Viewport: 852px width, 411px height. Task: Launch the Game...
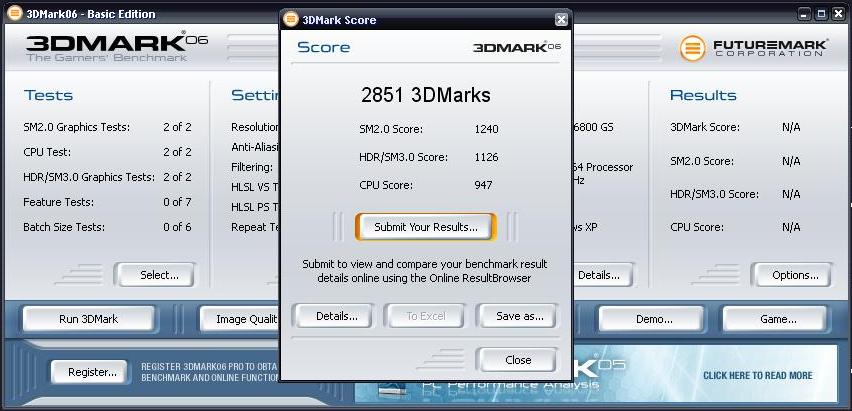pyautogui.click(x=774, y=319)
